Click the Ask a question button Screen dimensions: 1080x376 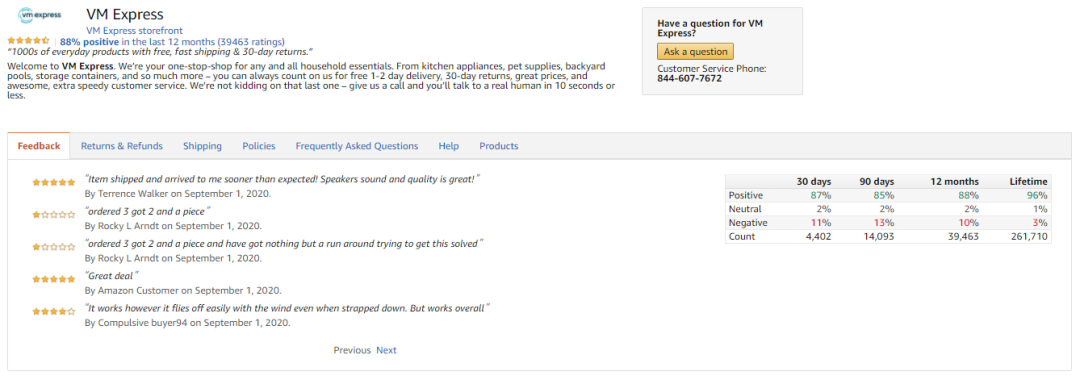(x=695, y=52)
